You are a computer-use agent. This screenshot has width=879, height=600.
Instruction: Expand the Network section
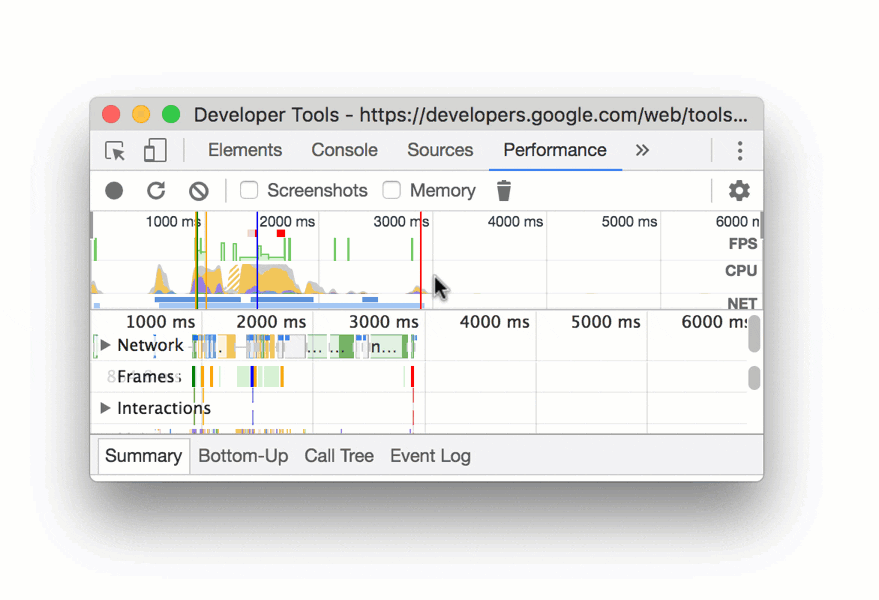tap(105, 345)
